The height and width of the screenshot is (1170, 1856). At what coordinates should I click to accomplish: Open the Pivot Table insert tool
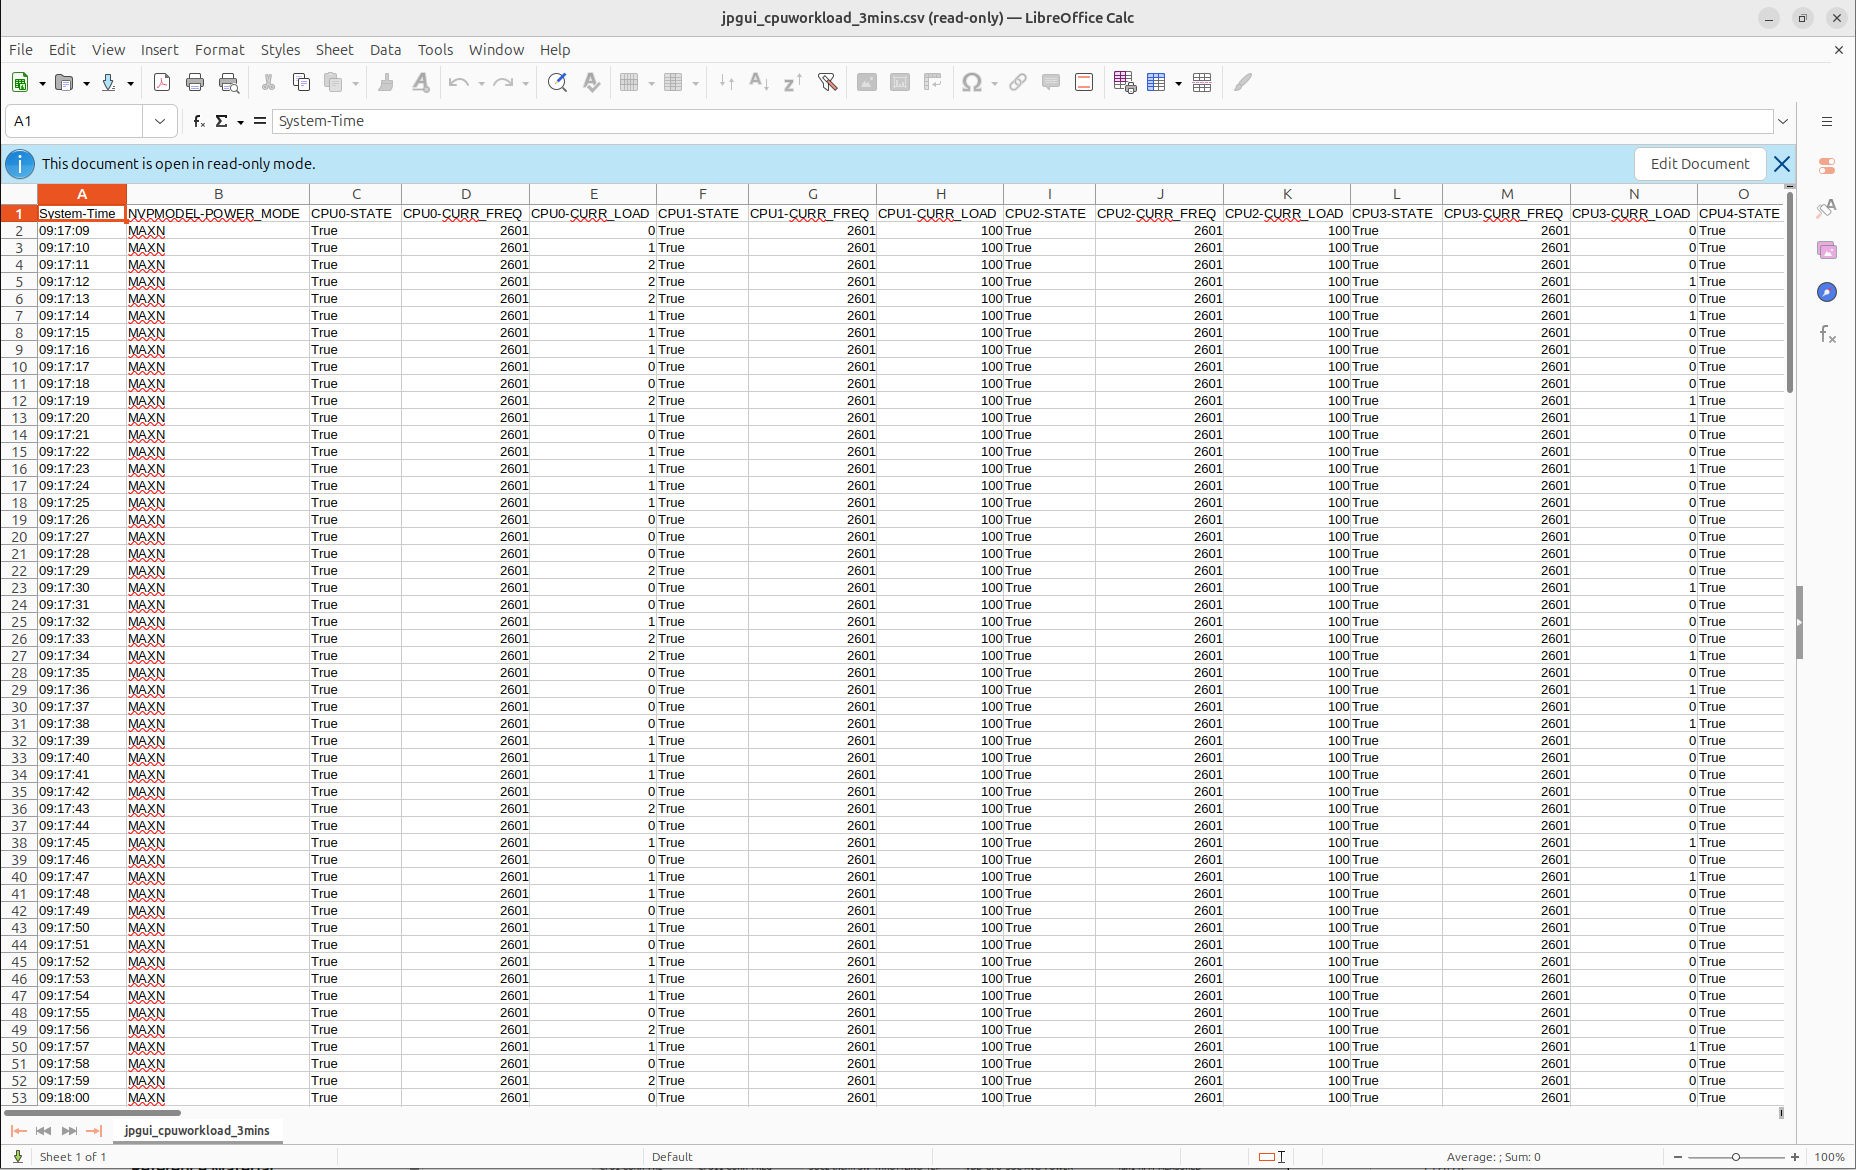pos(932,82)
